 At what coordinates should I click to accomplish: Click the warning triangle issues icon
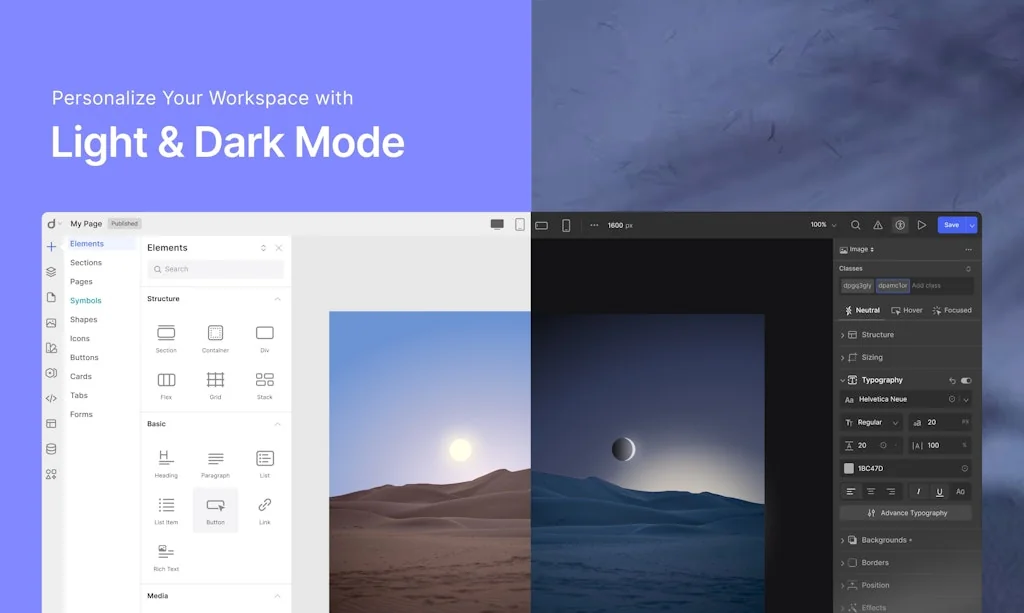pyautogui.click(x=878, y=225)
